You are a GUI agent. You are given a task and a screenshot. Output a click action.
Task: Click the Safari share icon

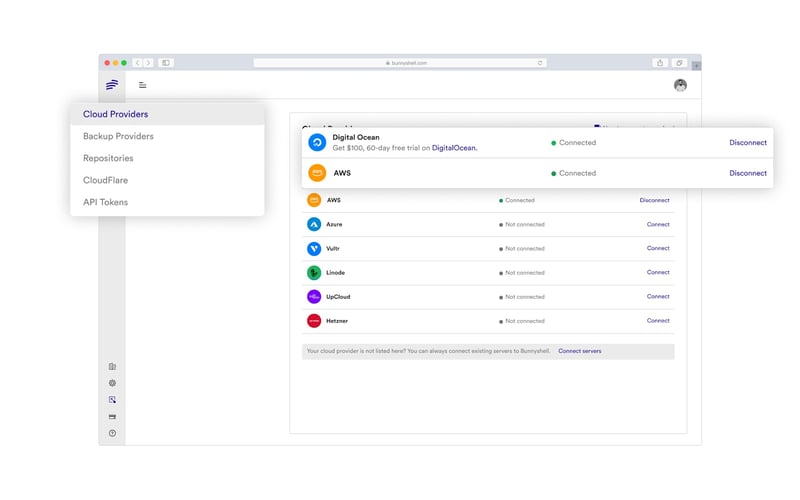click(x=660, y=63)
